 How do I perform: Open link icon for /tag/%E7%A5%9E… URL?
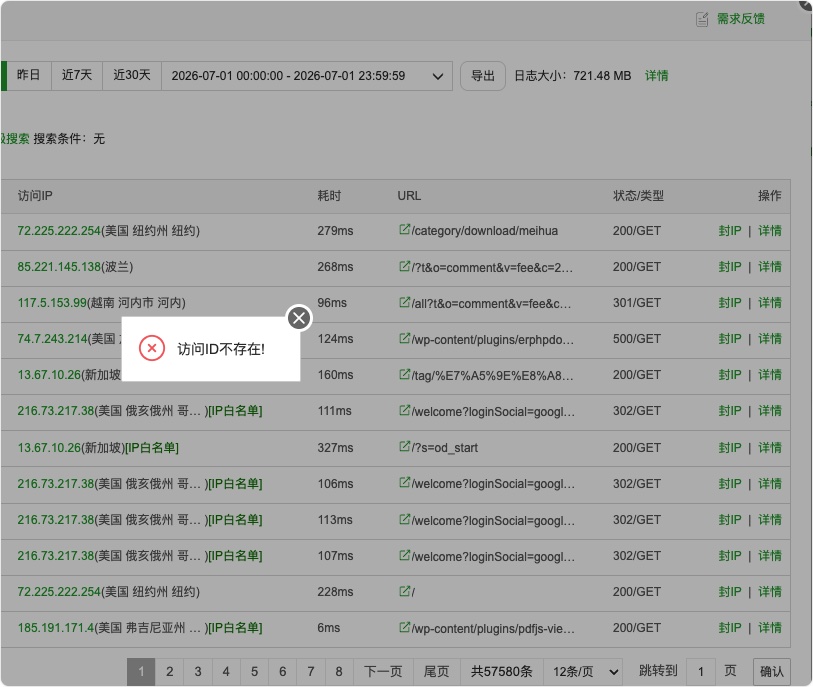(404, 374)
